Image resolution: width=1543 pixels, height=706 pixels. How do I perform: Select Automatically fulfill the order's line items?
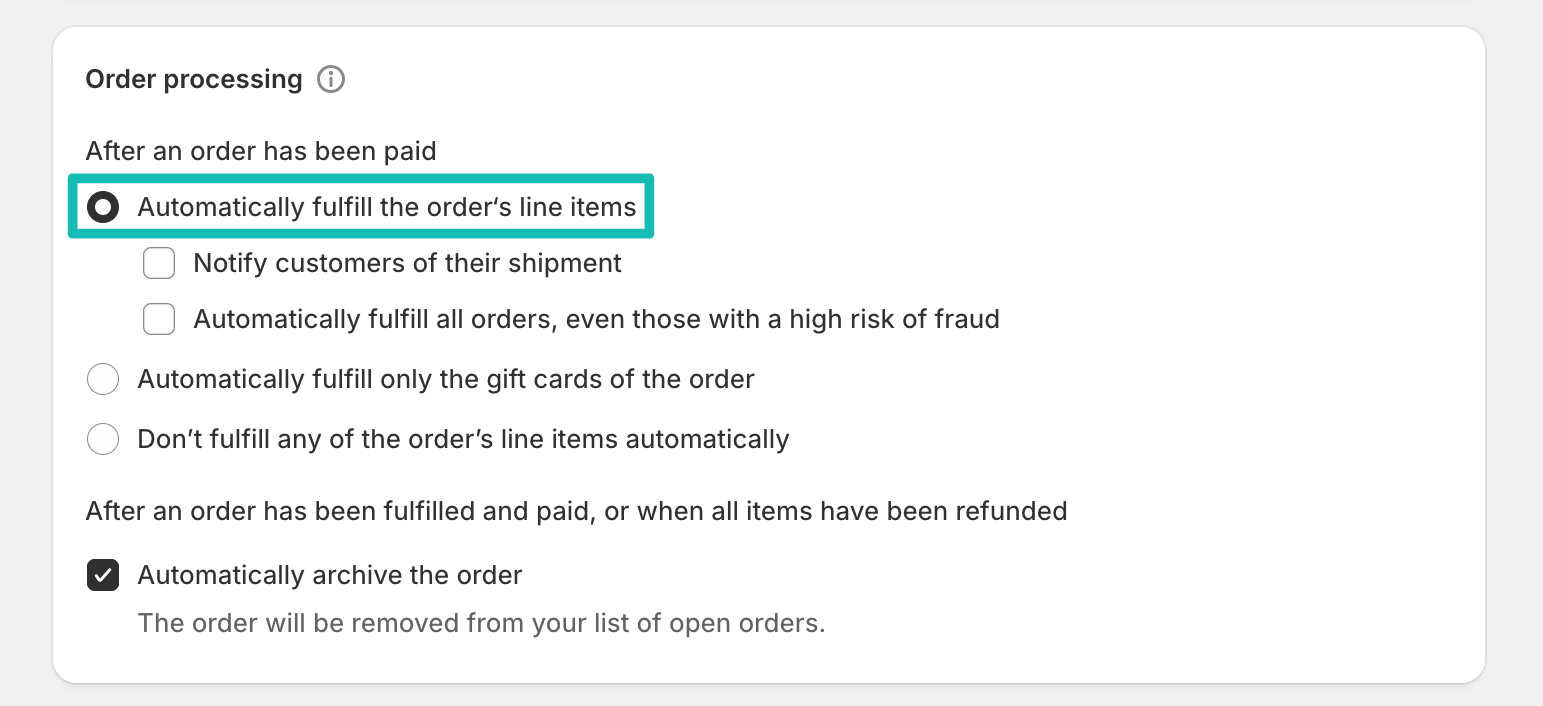[103, 207]
